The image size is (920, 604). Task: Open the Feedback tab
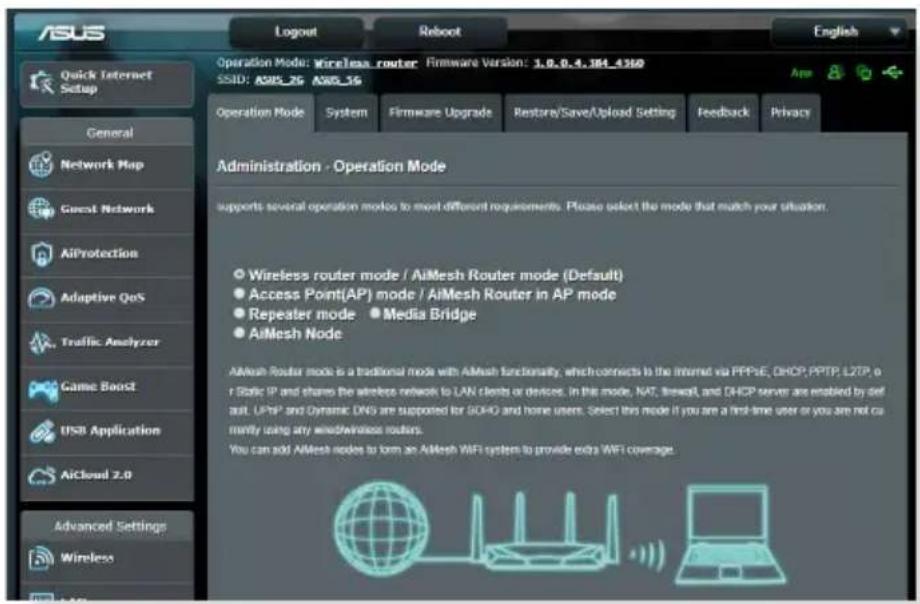723,113
